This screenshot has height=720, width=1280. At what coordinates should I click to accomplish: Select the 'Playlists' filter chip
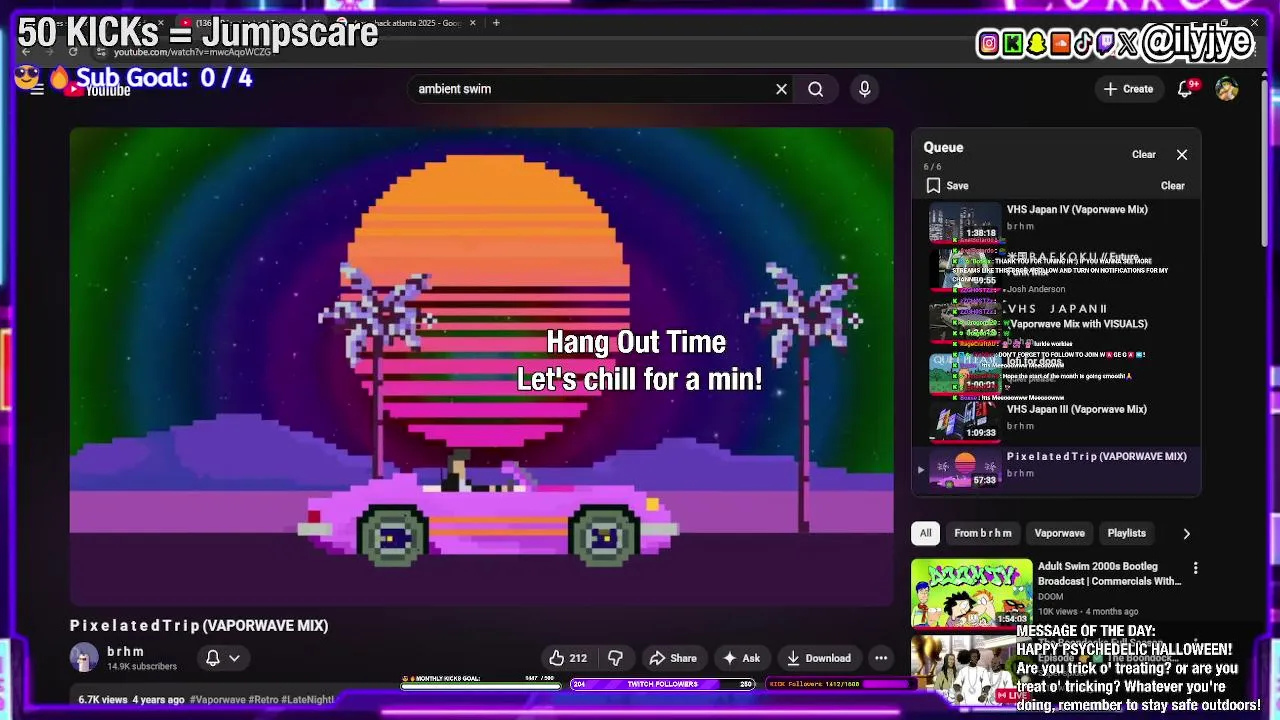pyautogui.click(x=1127, y=533)
